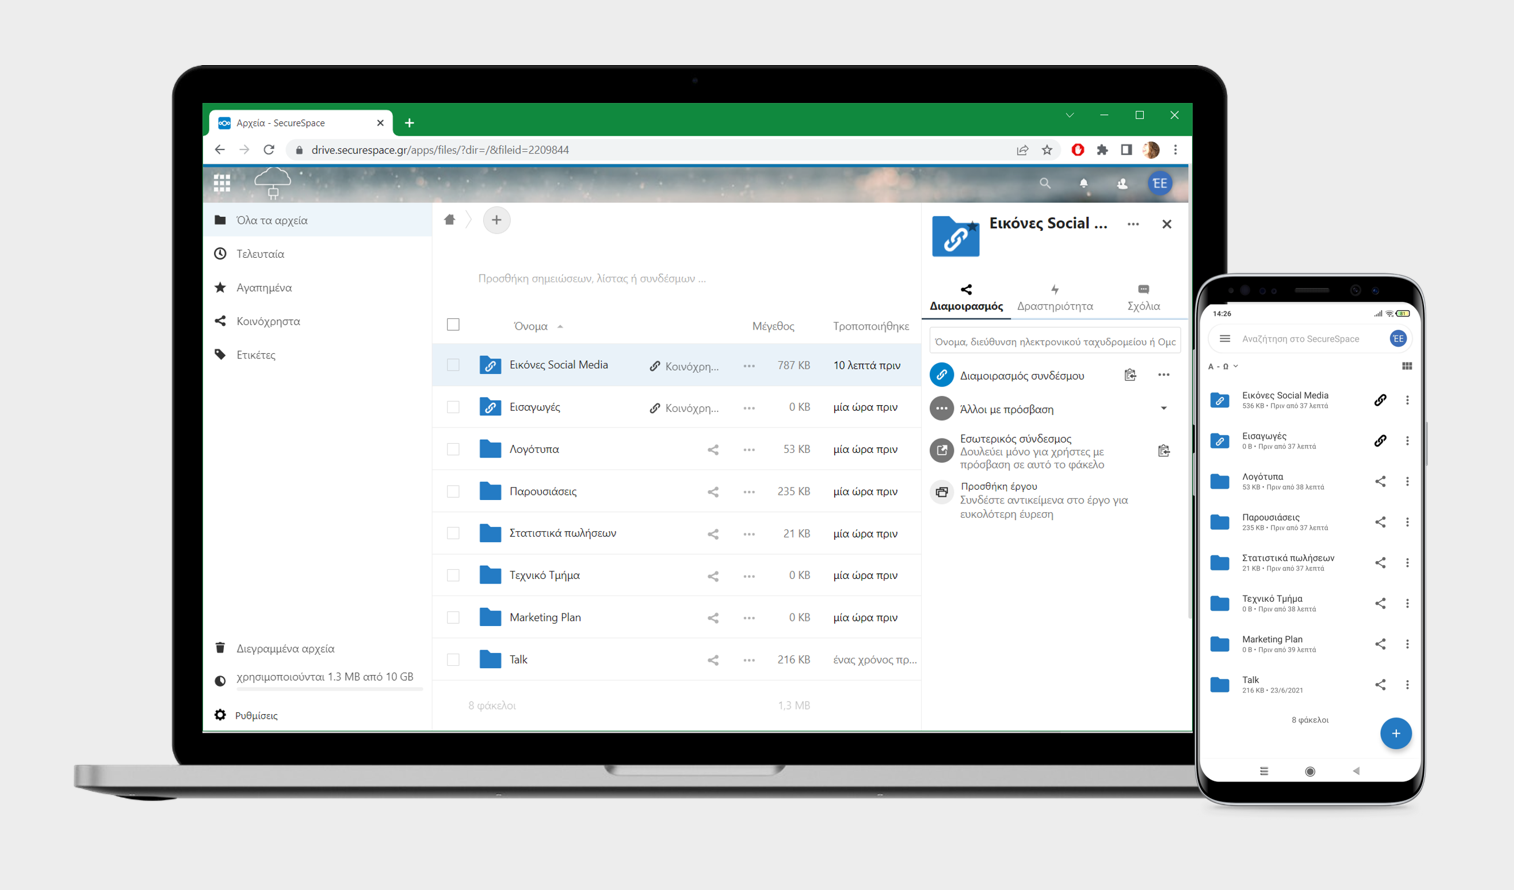Switch to Σχόλια tab
The width and height of the screenshot is (1514, 890).
click(1143, 298)
